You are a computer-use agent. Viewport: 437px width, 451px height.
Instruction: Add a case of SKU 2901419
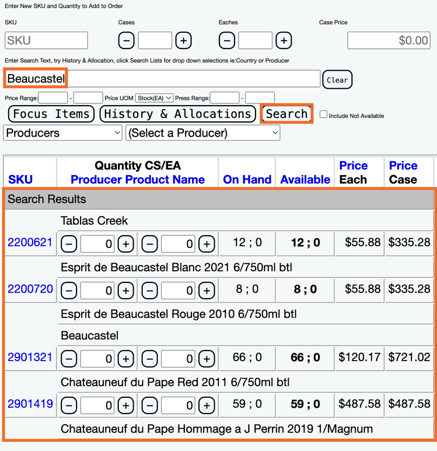pyautogui.click(x=126, y=406)
